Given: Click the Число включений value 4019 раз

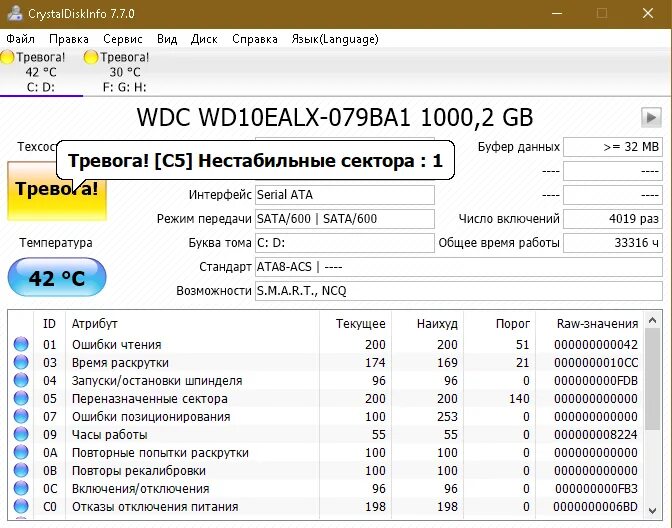Looking at the screenshot, I should (613, 219).
